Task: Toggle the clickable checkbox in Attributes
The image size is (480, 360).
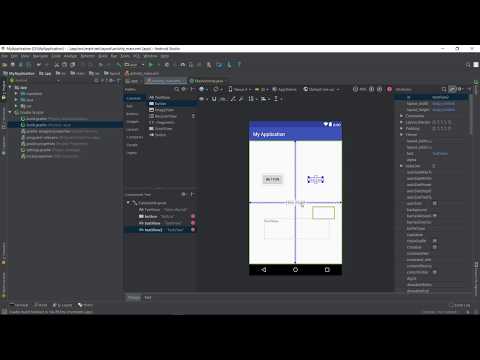Action: [435, 247]
